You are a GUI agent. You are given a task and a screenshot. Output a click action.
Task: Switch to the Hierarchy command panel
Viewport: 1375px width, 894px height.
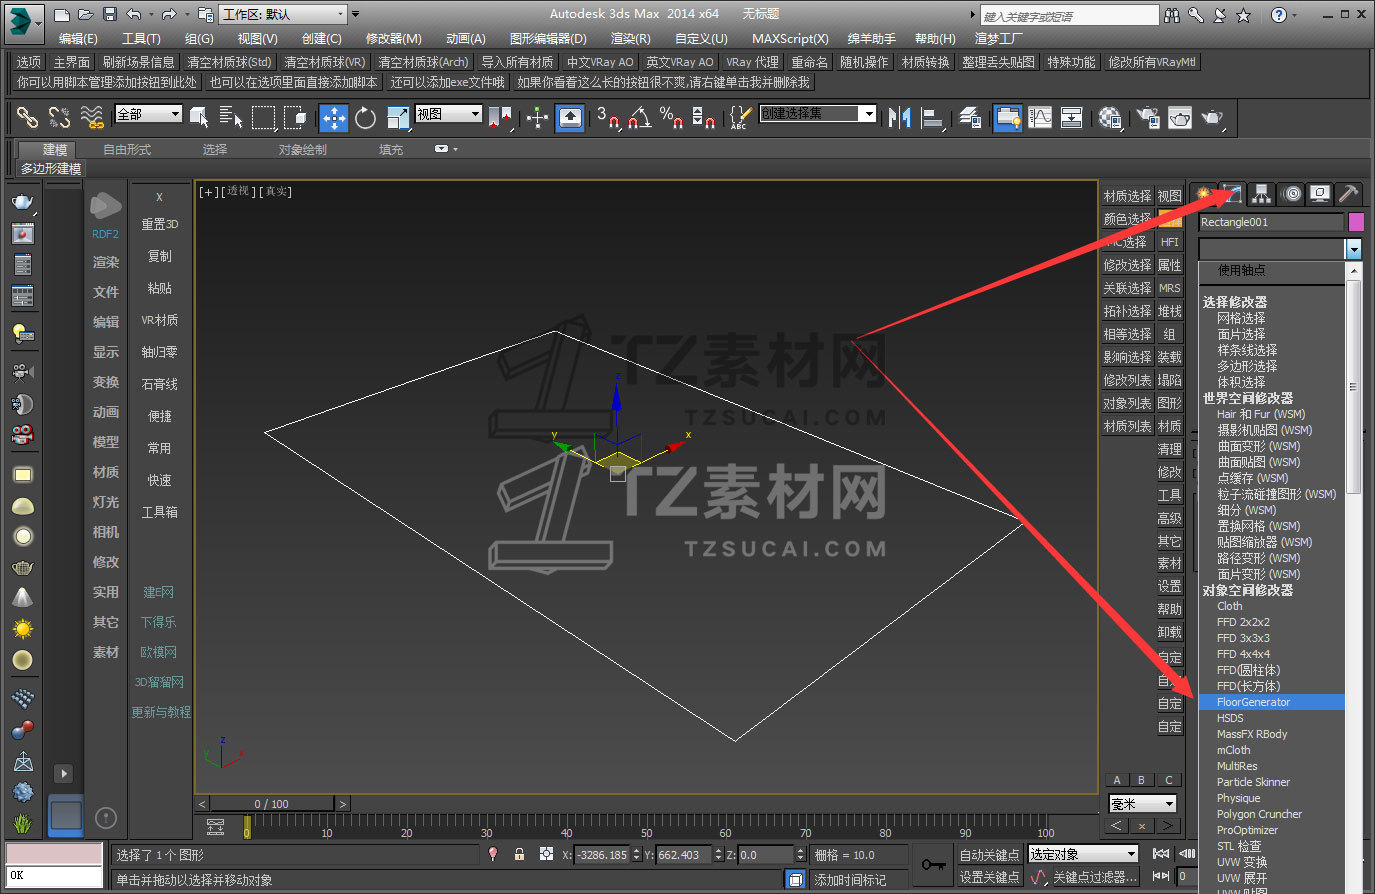point(1261,194)
